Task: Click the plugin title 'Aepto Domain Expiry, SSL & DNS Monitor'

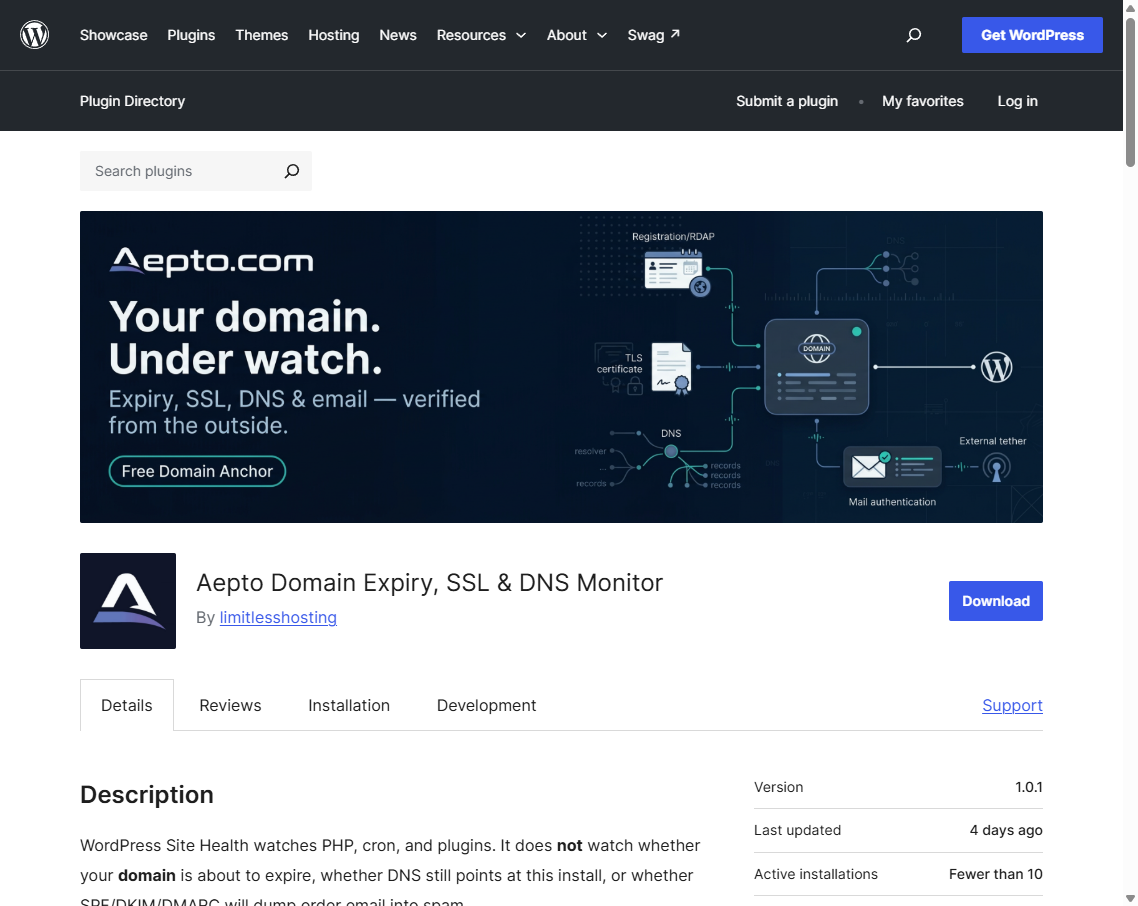Action: 430,582
